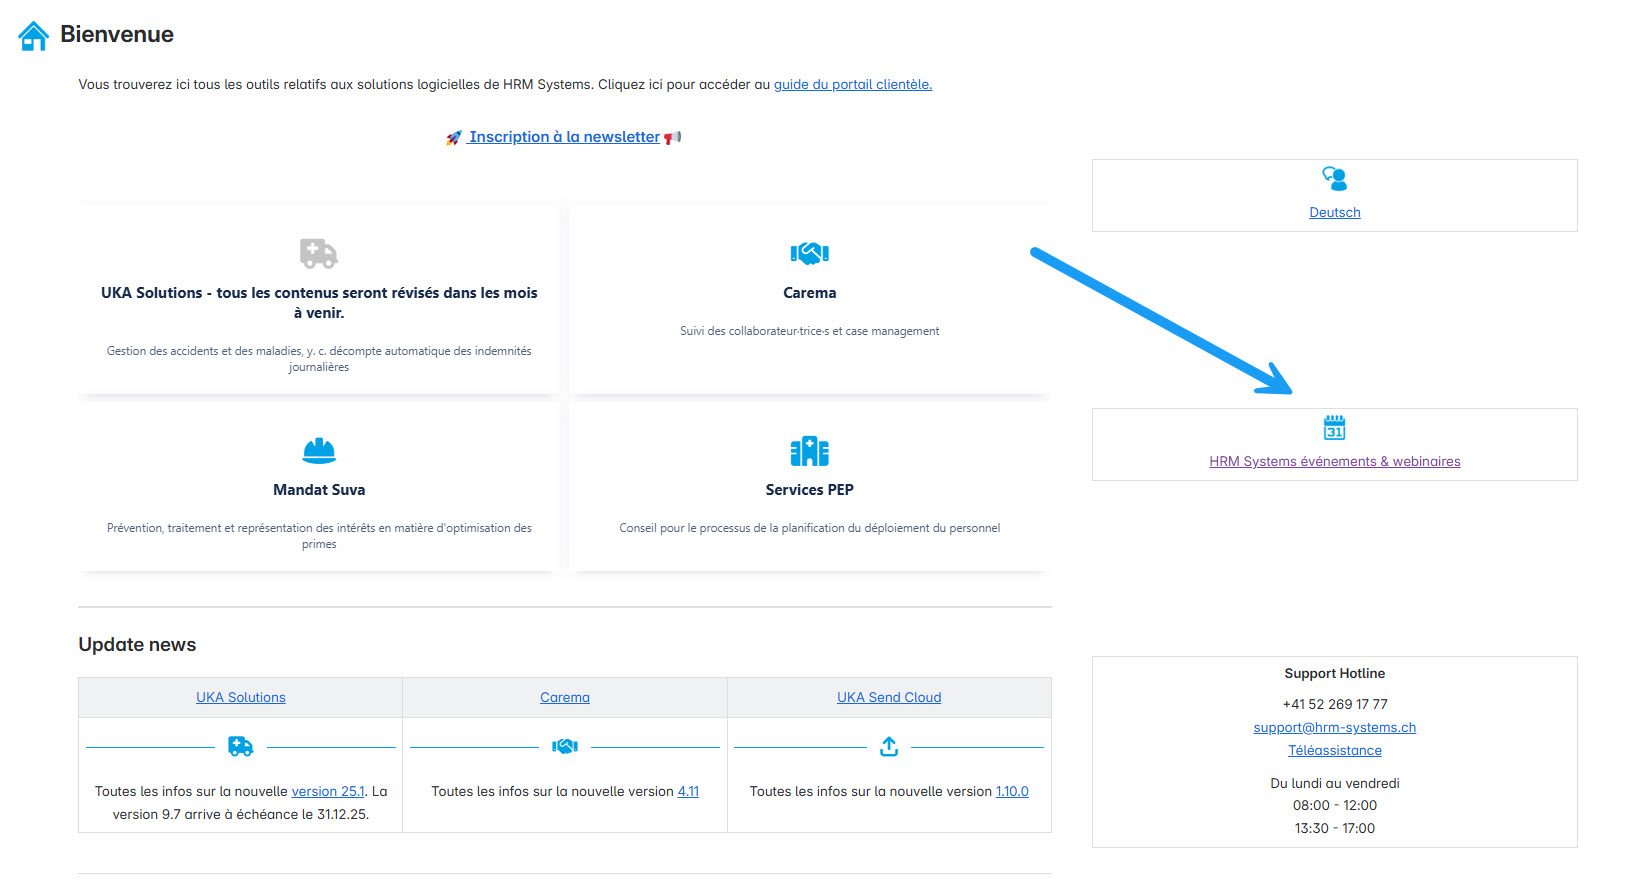This screenshot has height=882, width=1628.
Task: Open the Téléassistance link
Action: [1335, 750]
